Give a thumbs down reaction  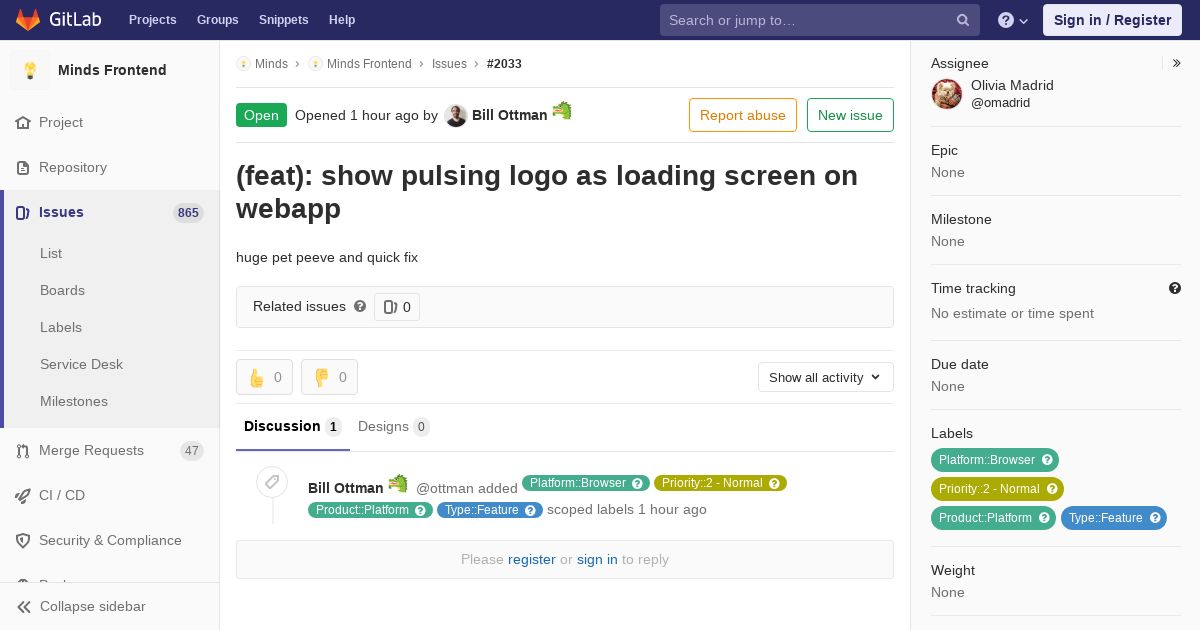329,377
